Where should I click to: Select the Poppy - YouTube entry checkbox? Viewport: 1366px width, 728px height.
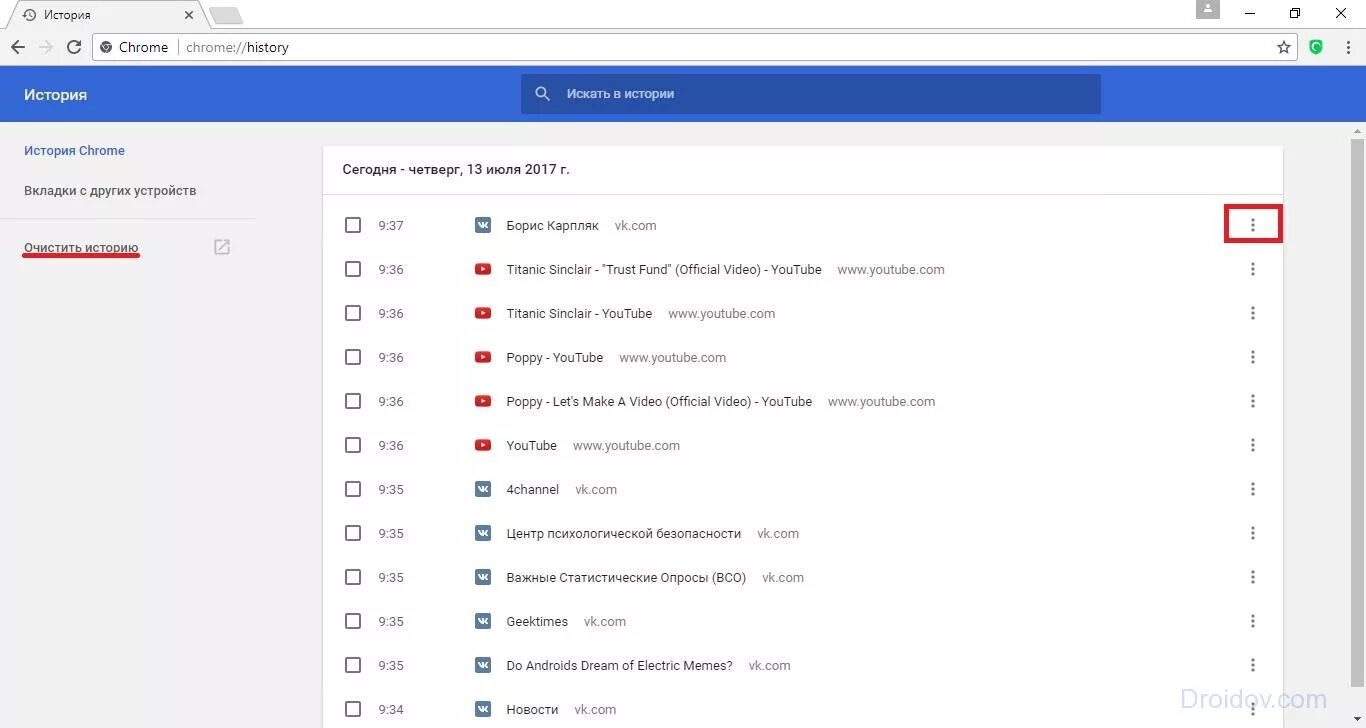point(353,357)
